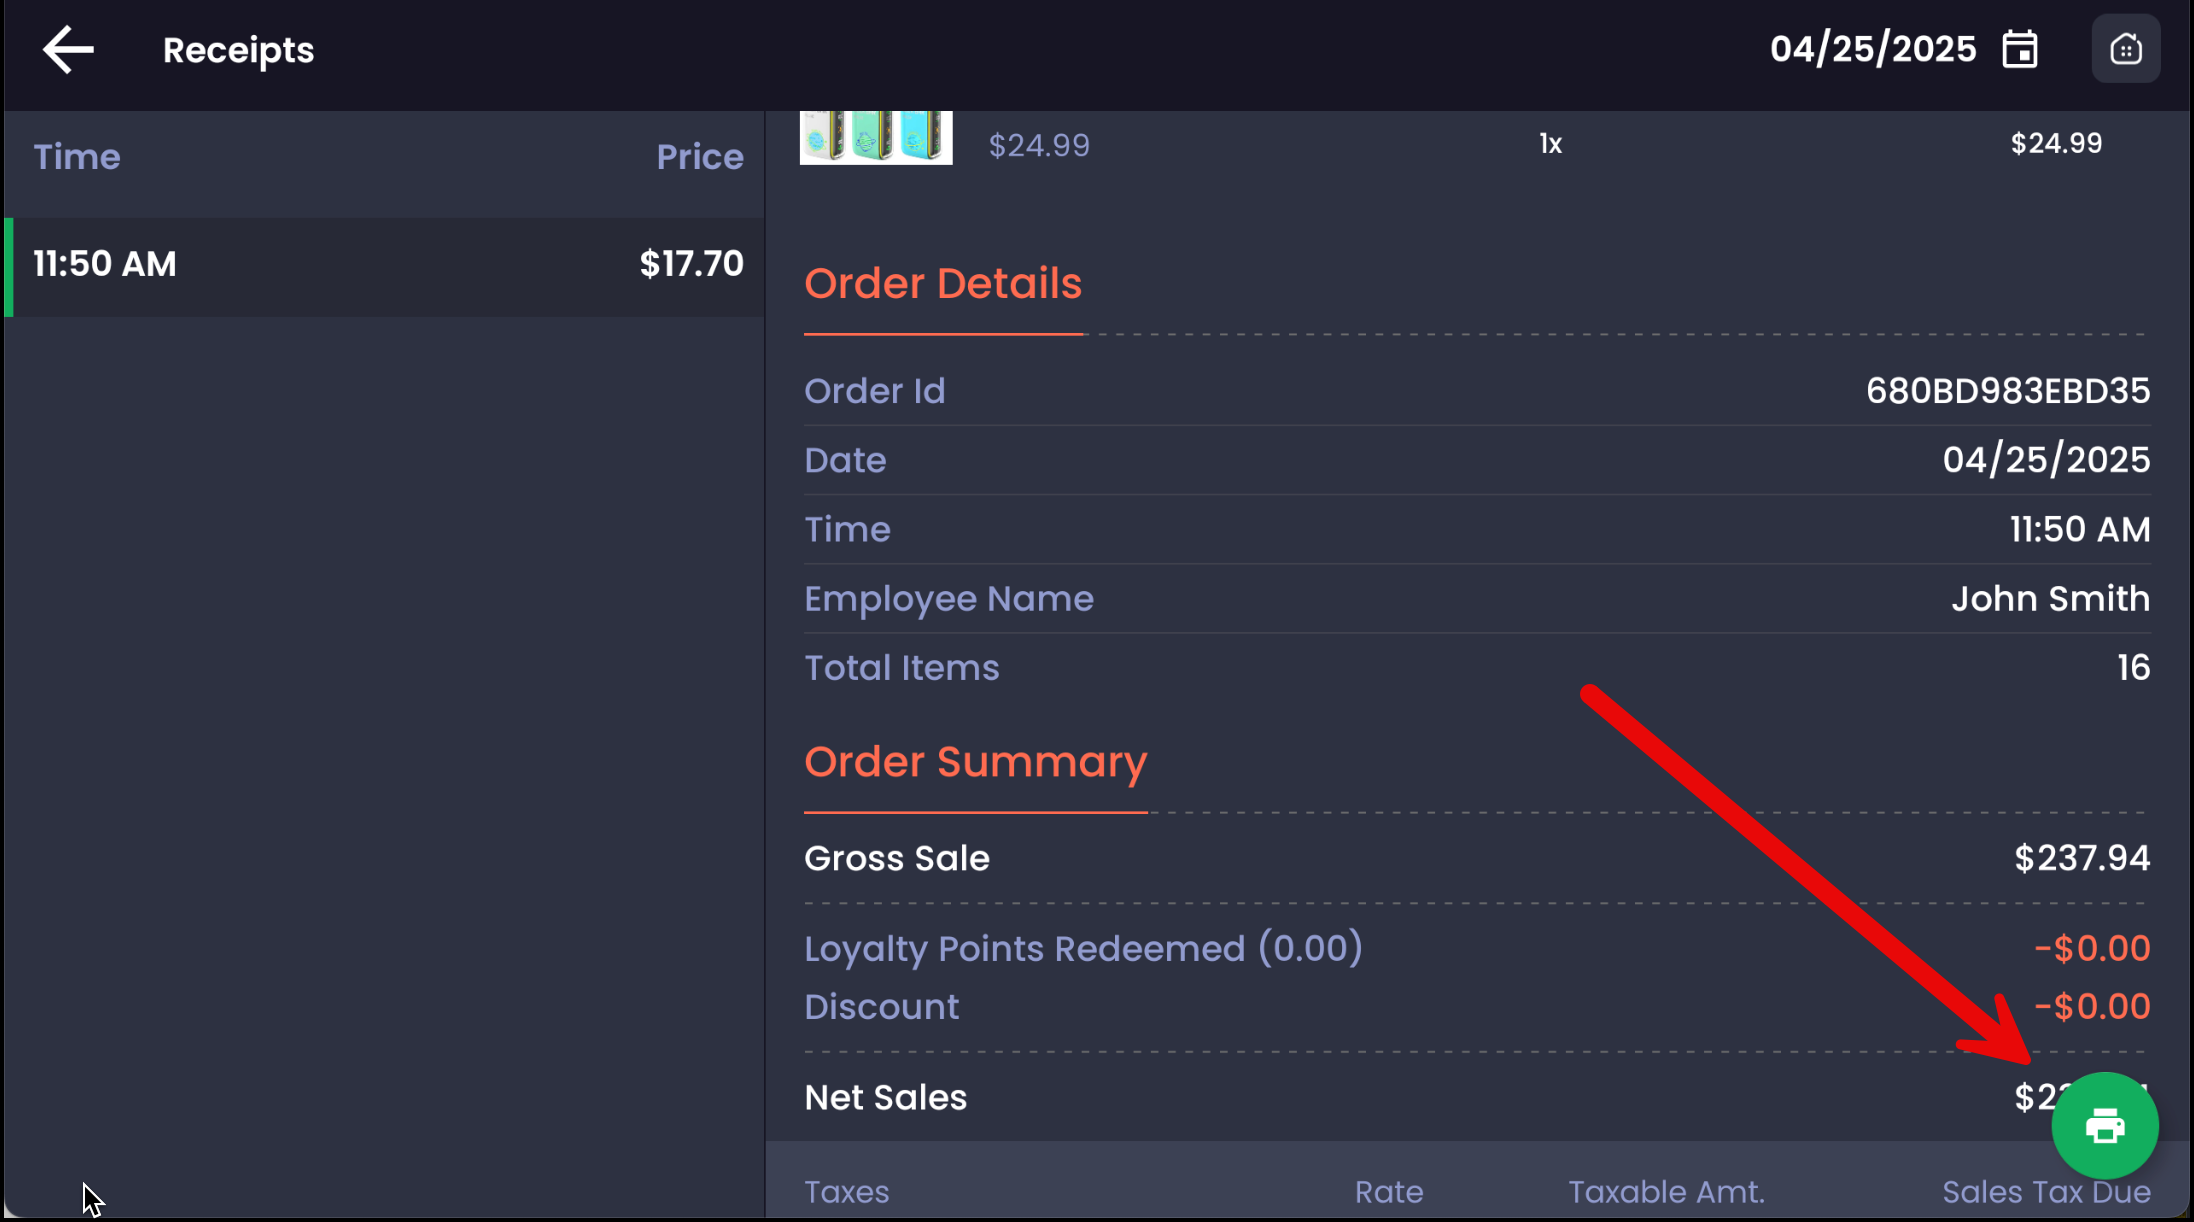Click employee name John Smith
This screenshot has width=2194, height=1222.
tap(2050, 599)
